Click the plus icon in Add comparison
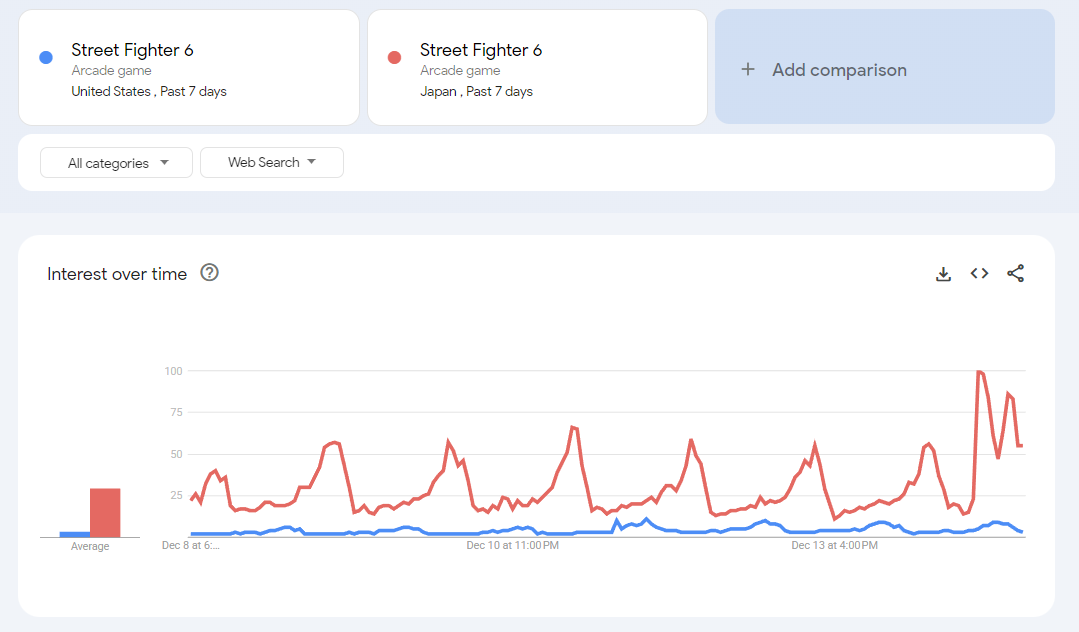1079x632 pixels. (748, 69)
